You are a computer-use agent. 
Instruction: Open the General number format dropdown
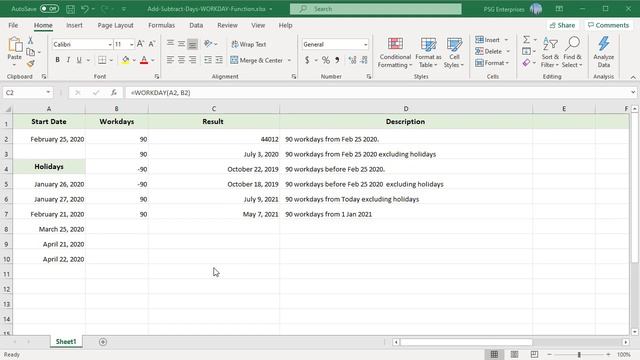365,44
